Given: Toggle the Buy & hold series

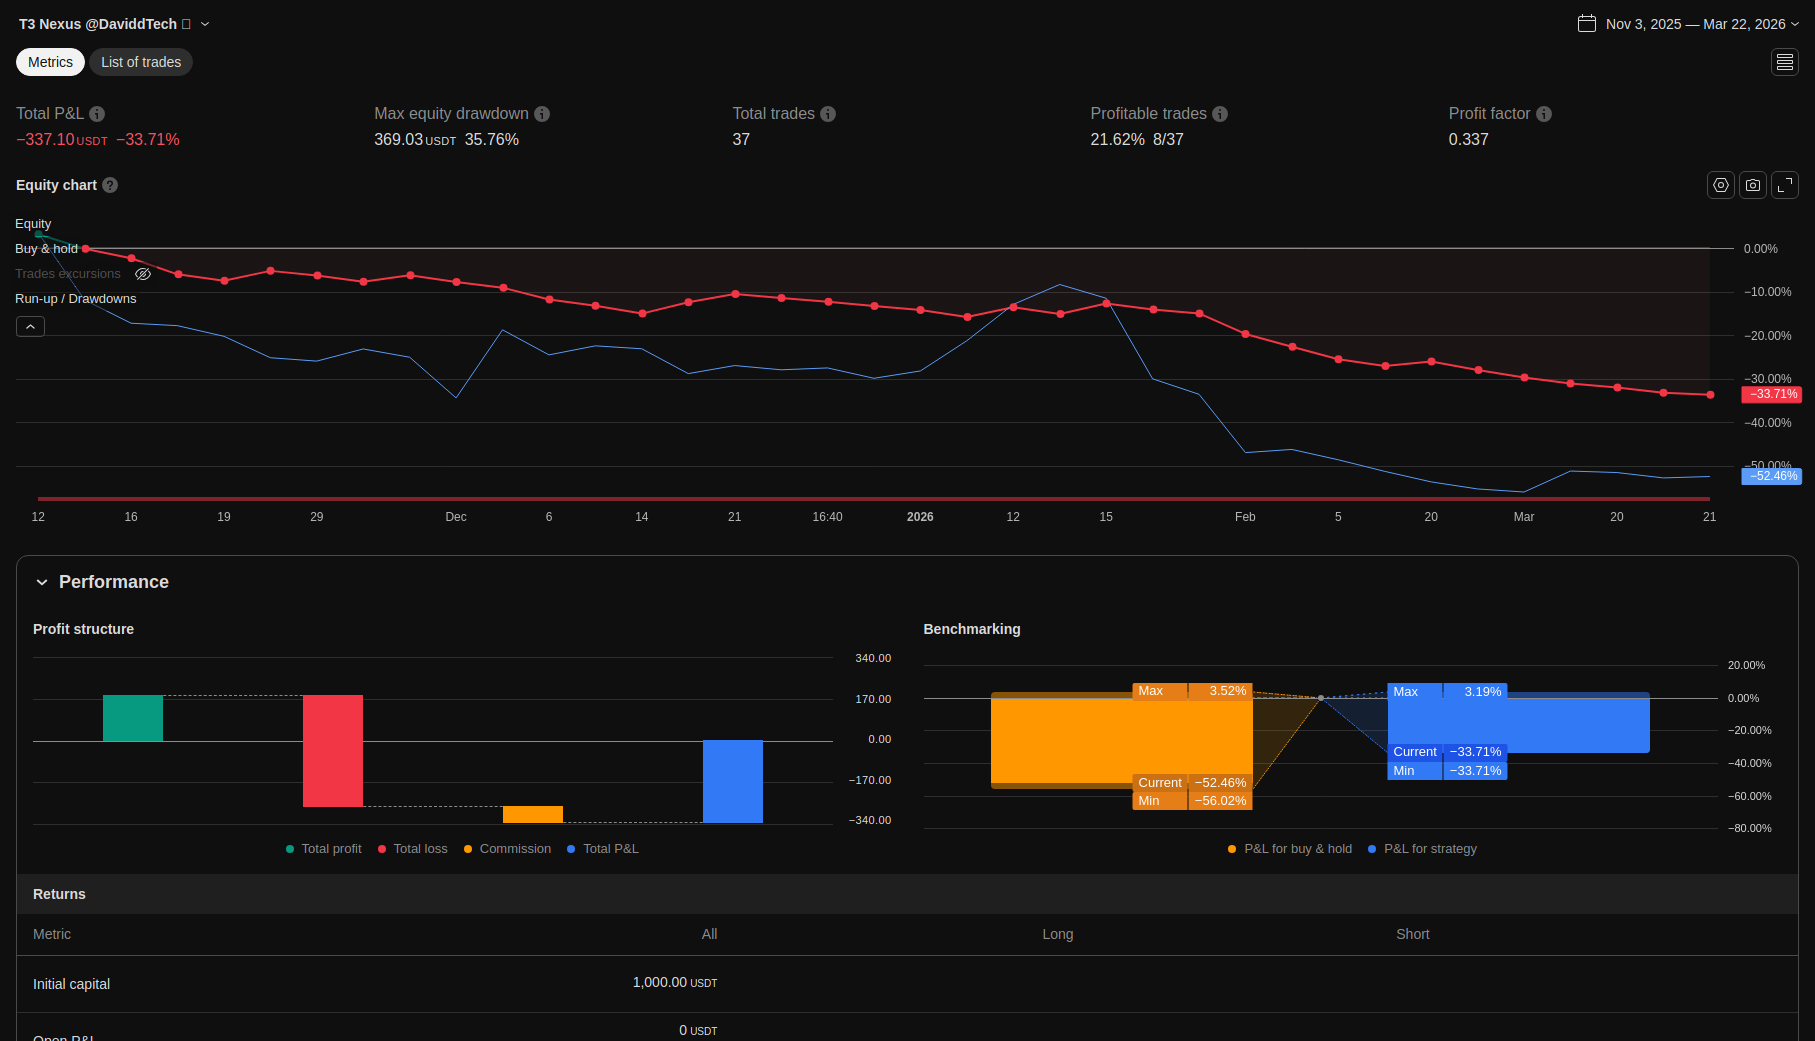Looking at the screenshot, I should (x=46, y=249).
